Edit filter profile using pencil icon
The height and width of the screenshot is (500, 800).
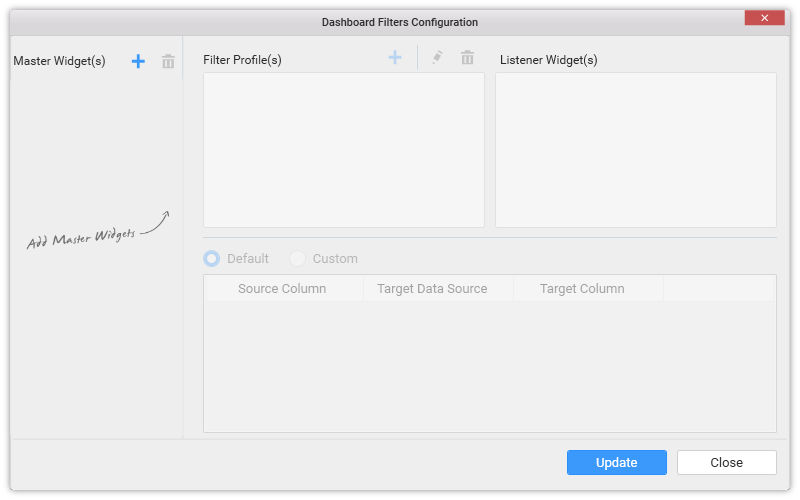pyautogui.click(x=437, y=57)
